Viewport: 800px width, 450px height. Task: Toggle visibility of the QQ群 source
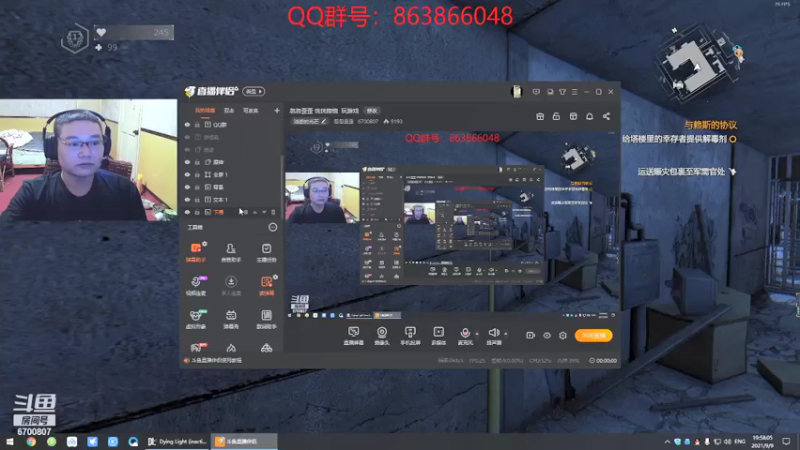click(187, 124)
